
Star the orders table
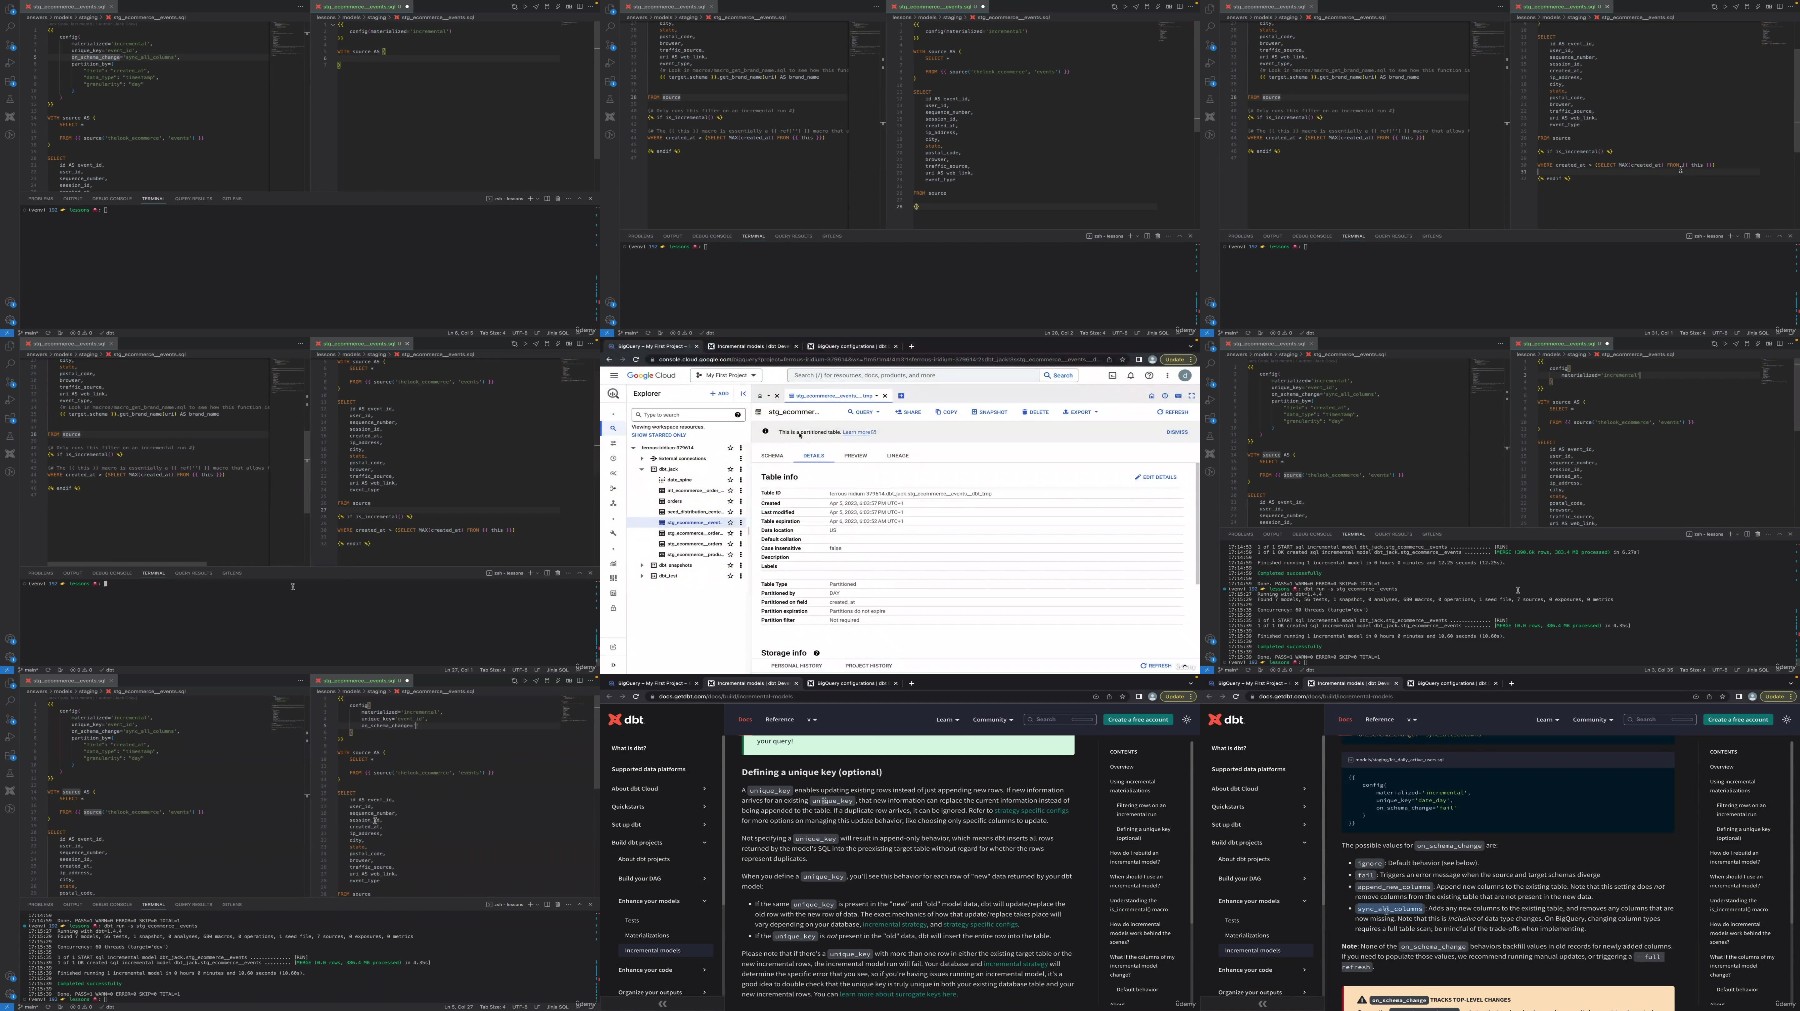730,501
